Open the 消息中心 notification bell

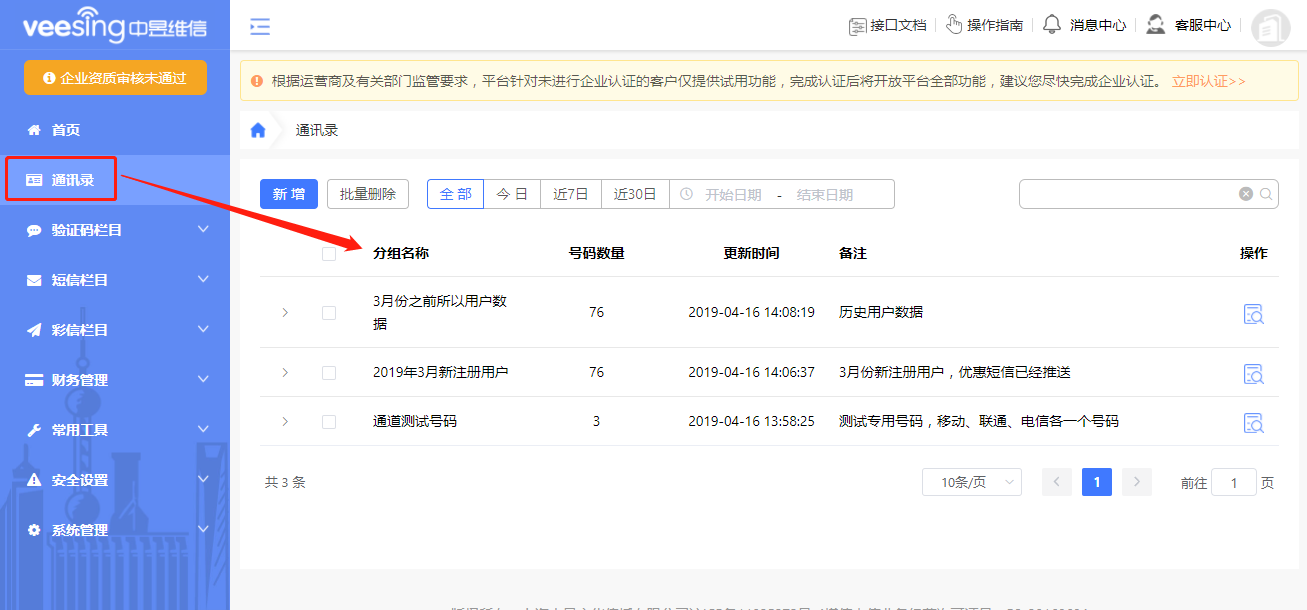pyautogui.click(x=1051, y=26)
